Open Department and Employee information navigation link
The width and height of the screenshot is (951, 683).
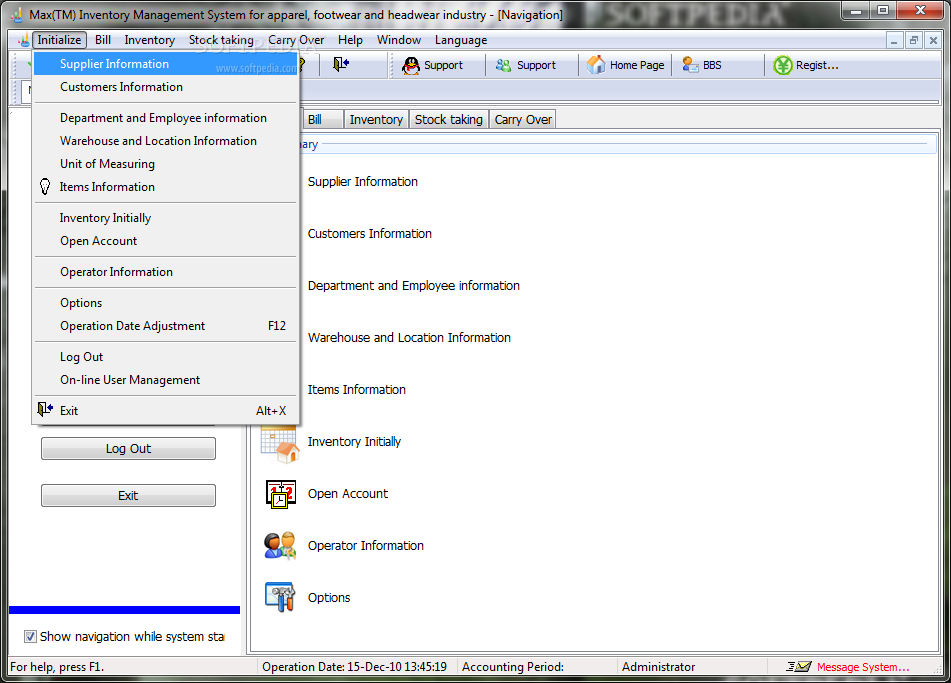click(414, 286)
